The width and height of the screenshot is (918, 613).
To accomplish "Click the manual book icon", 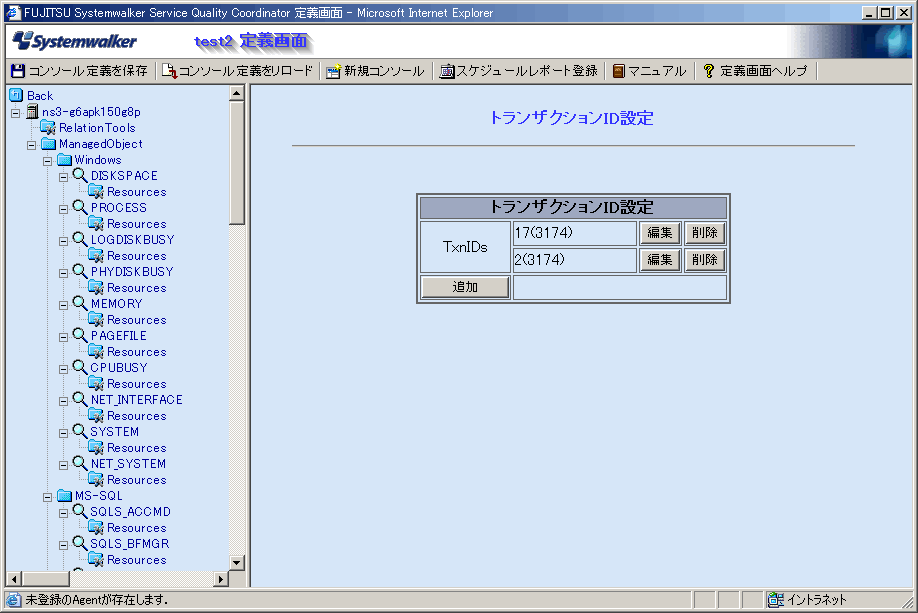I will coord(618,71).
